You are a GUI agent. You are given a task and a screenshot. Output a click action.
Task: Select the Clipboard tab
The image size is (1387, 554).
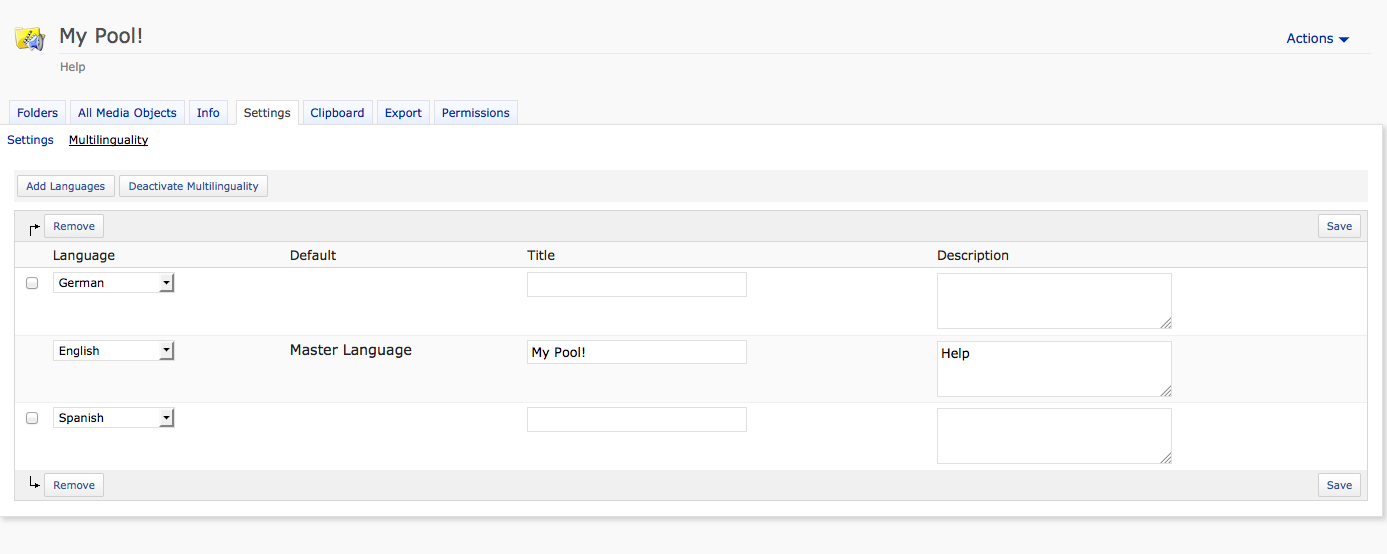pyautogui.click(x=337, y=113)
